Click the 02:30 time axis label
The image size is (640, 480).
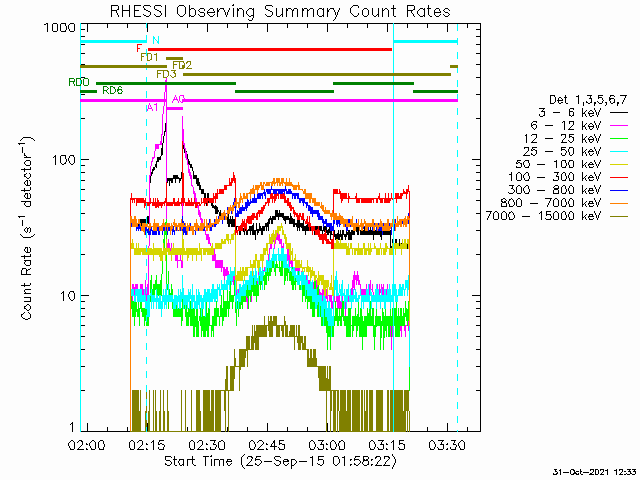pos(207,444)
